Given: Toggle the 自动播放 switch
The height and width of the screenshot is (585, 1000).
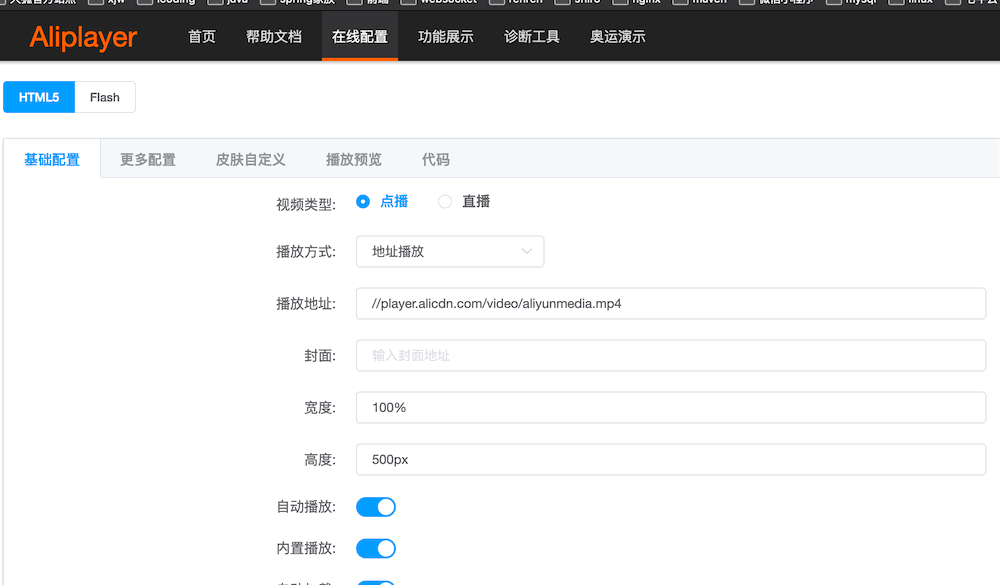Looking at the screenshot, I should (x=376, y=507).
